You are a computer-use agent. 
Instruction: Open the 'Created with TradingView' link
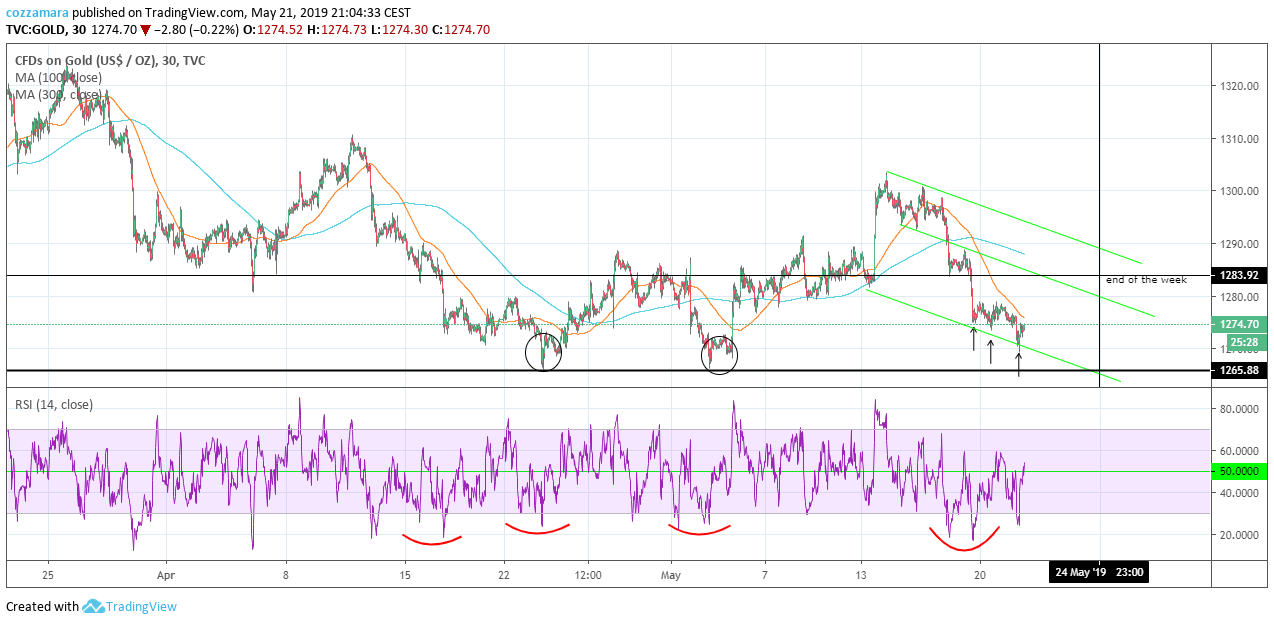[91, 606]
